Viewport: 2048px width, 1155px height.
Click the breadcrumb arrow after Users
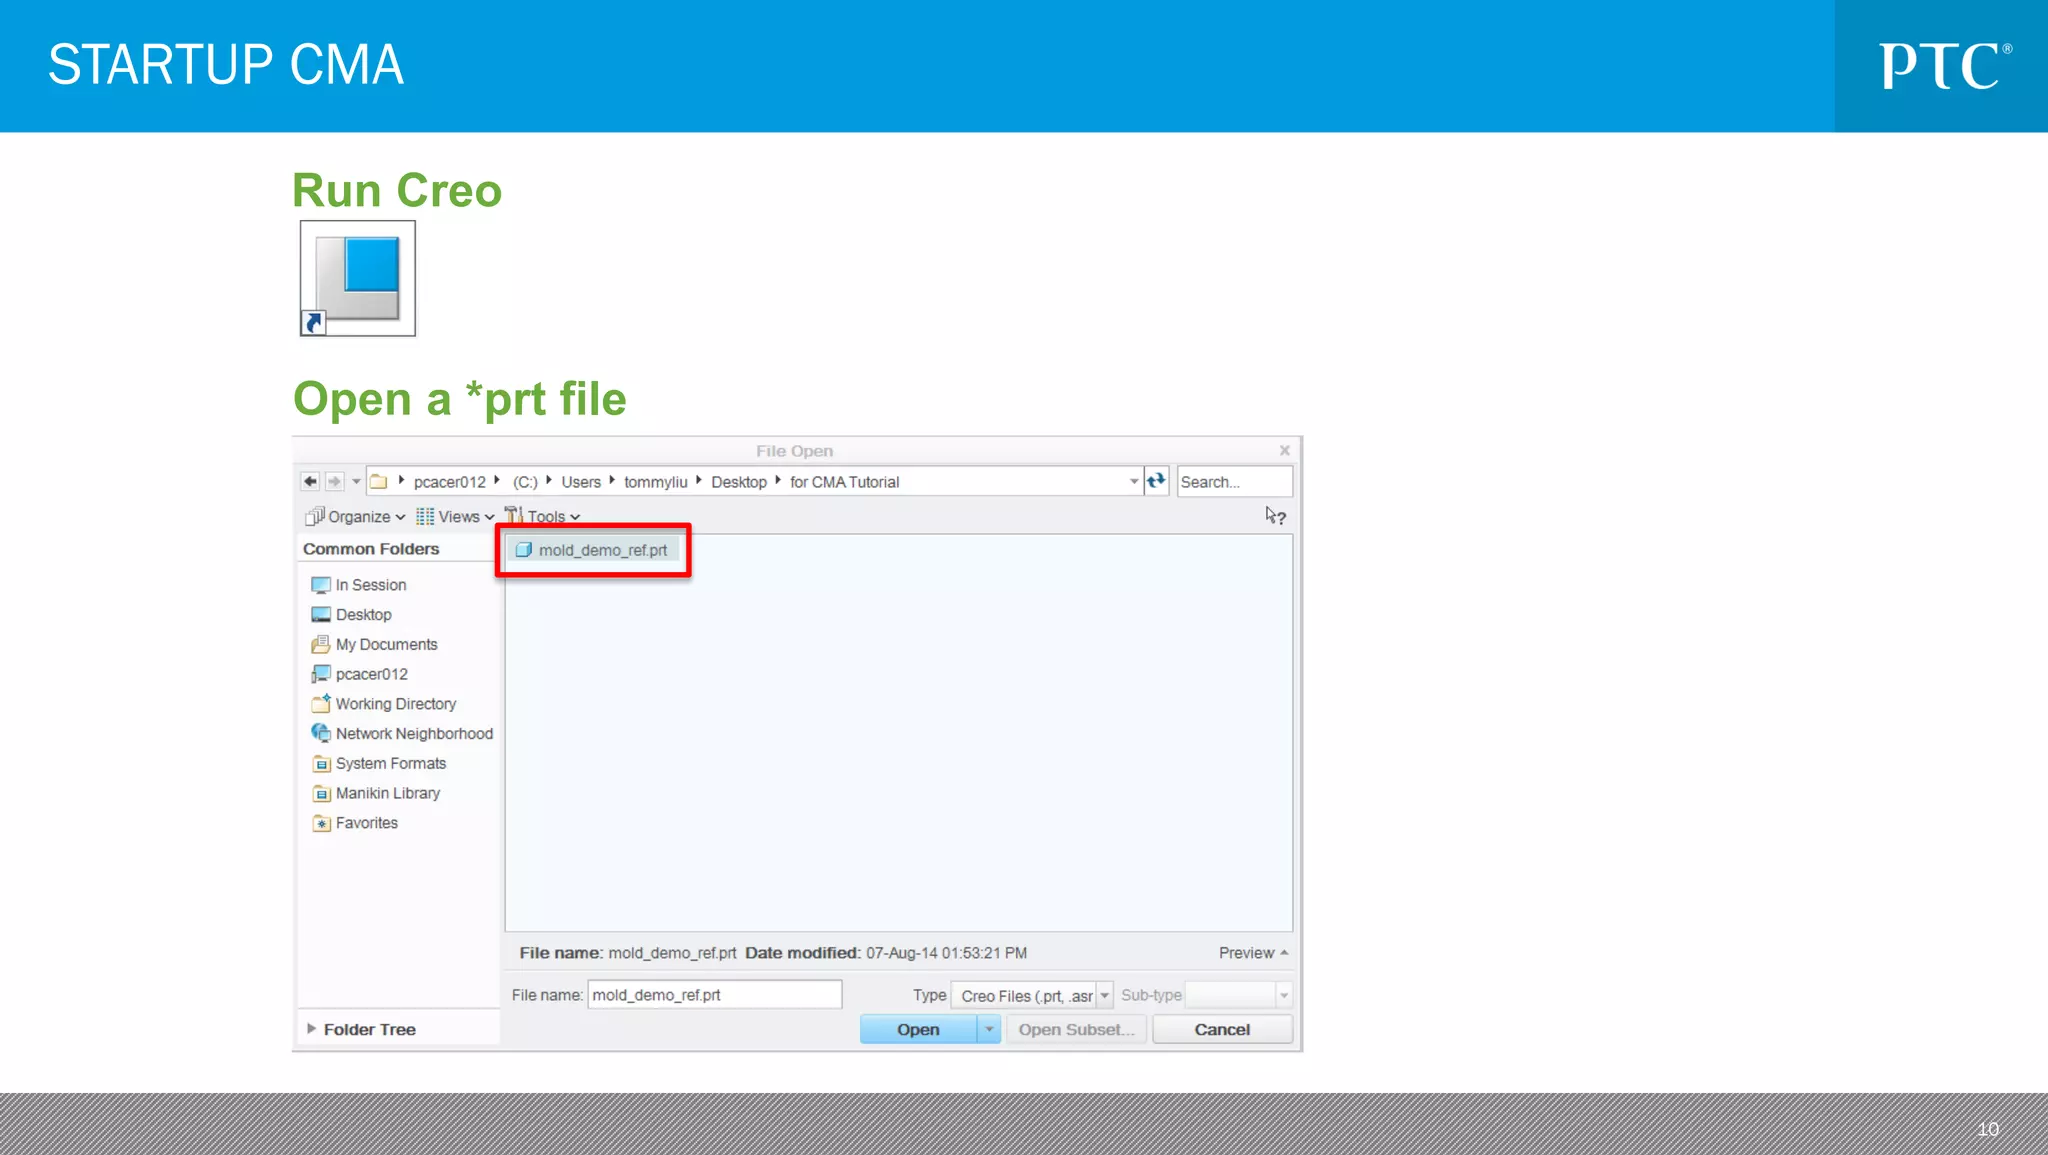[x=612, y=481]
